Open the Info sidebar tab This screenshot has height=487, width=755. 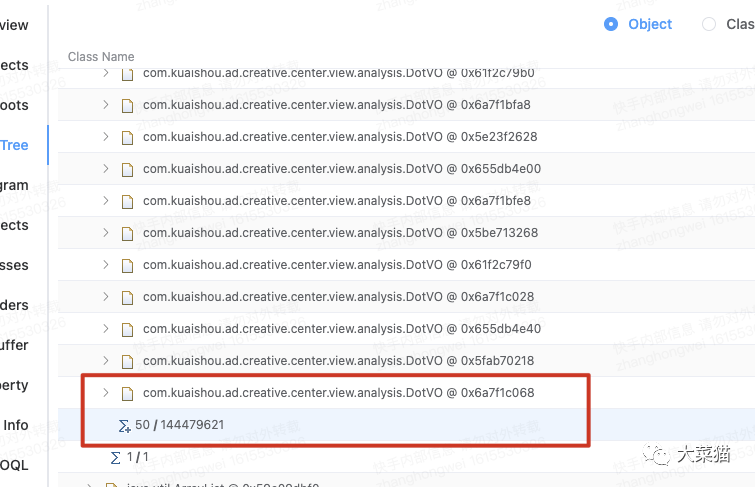pyautogui.click(x=15, y=425)
